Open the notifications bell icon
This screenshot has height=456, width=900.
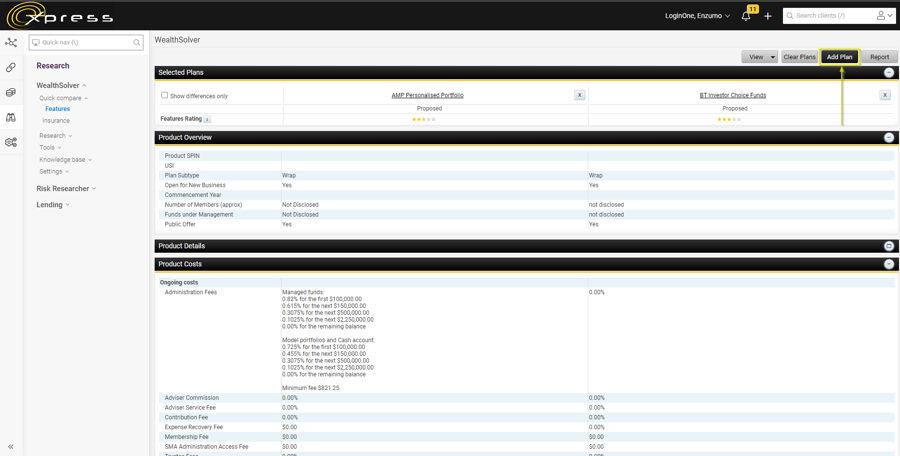point(746,16)
